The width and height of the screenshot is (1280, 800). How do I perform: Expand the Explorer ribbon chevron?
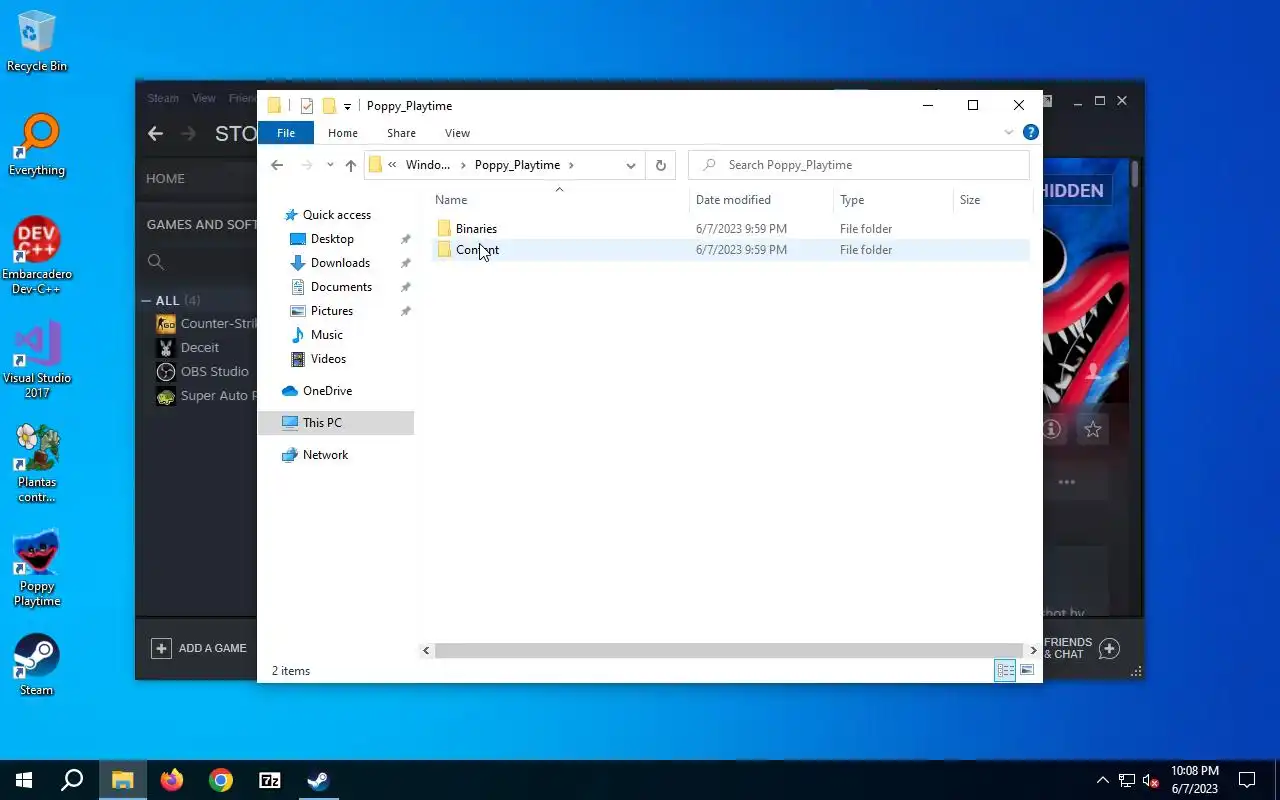[x=1009, y=132]
